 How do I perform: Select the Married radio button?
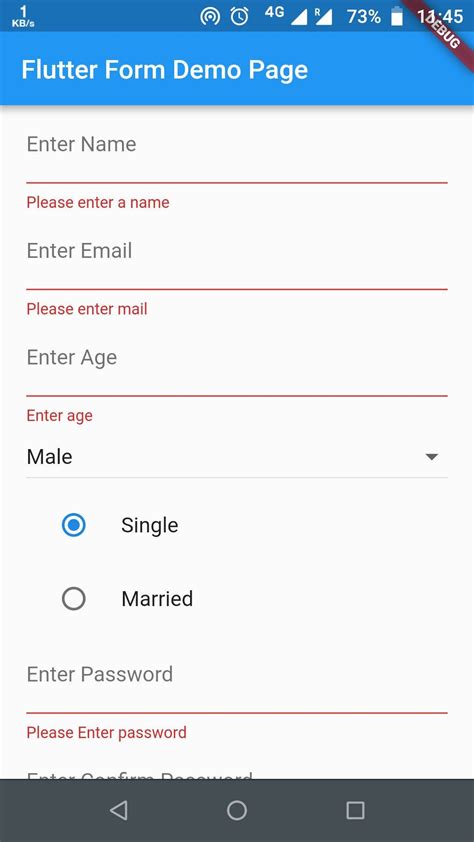[x=74, y=598]
